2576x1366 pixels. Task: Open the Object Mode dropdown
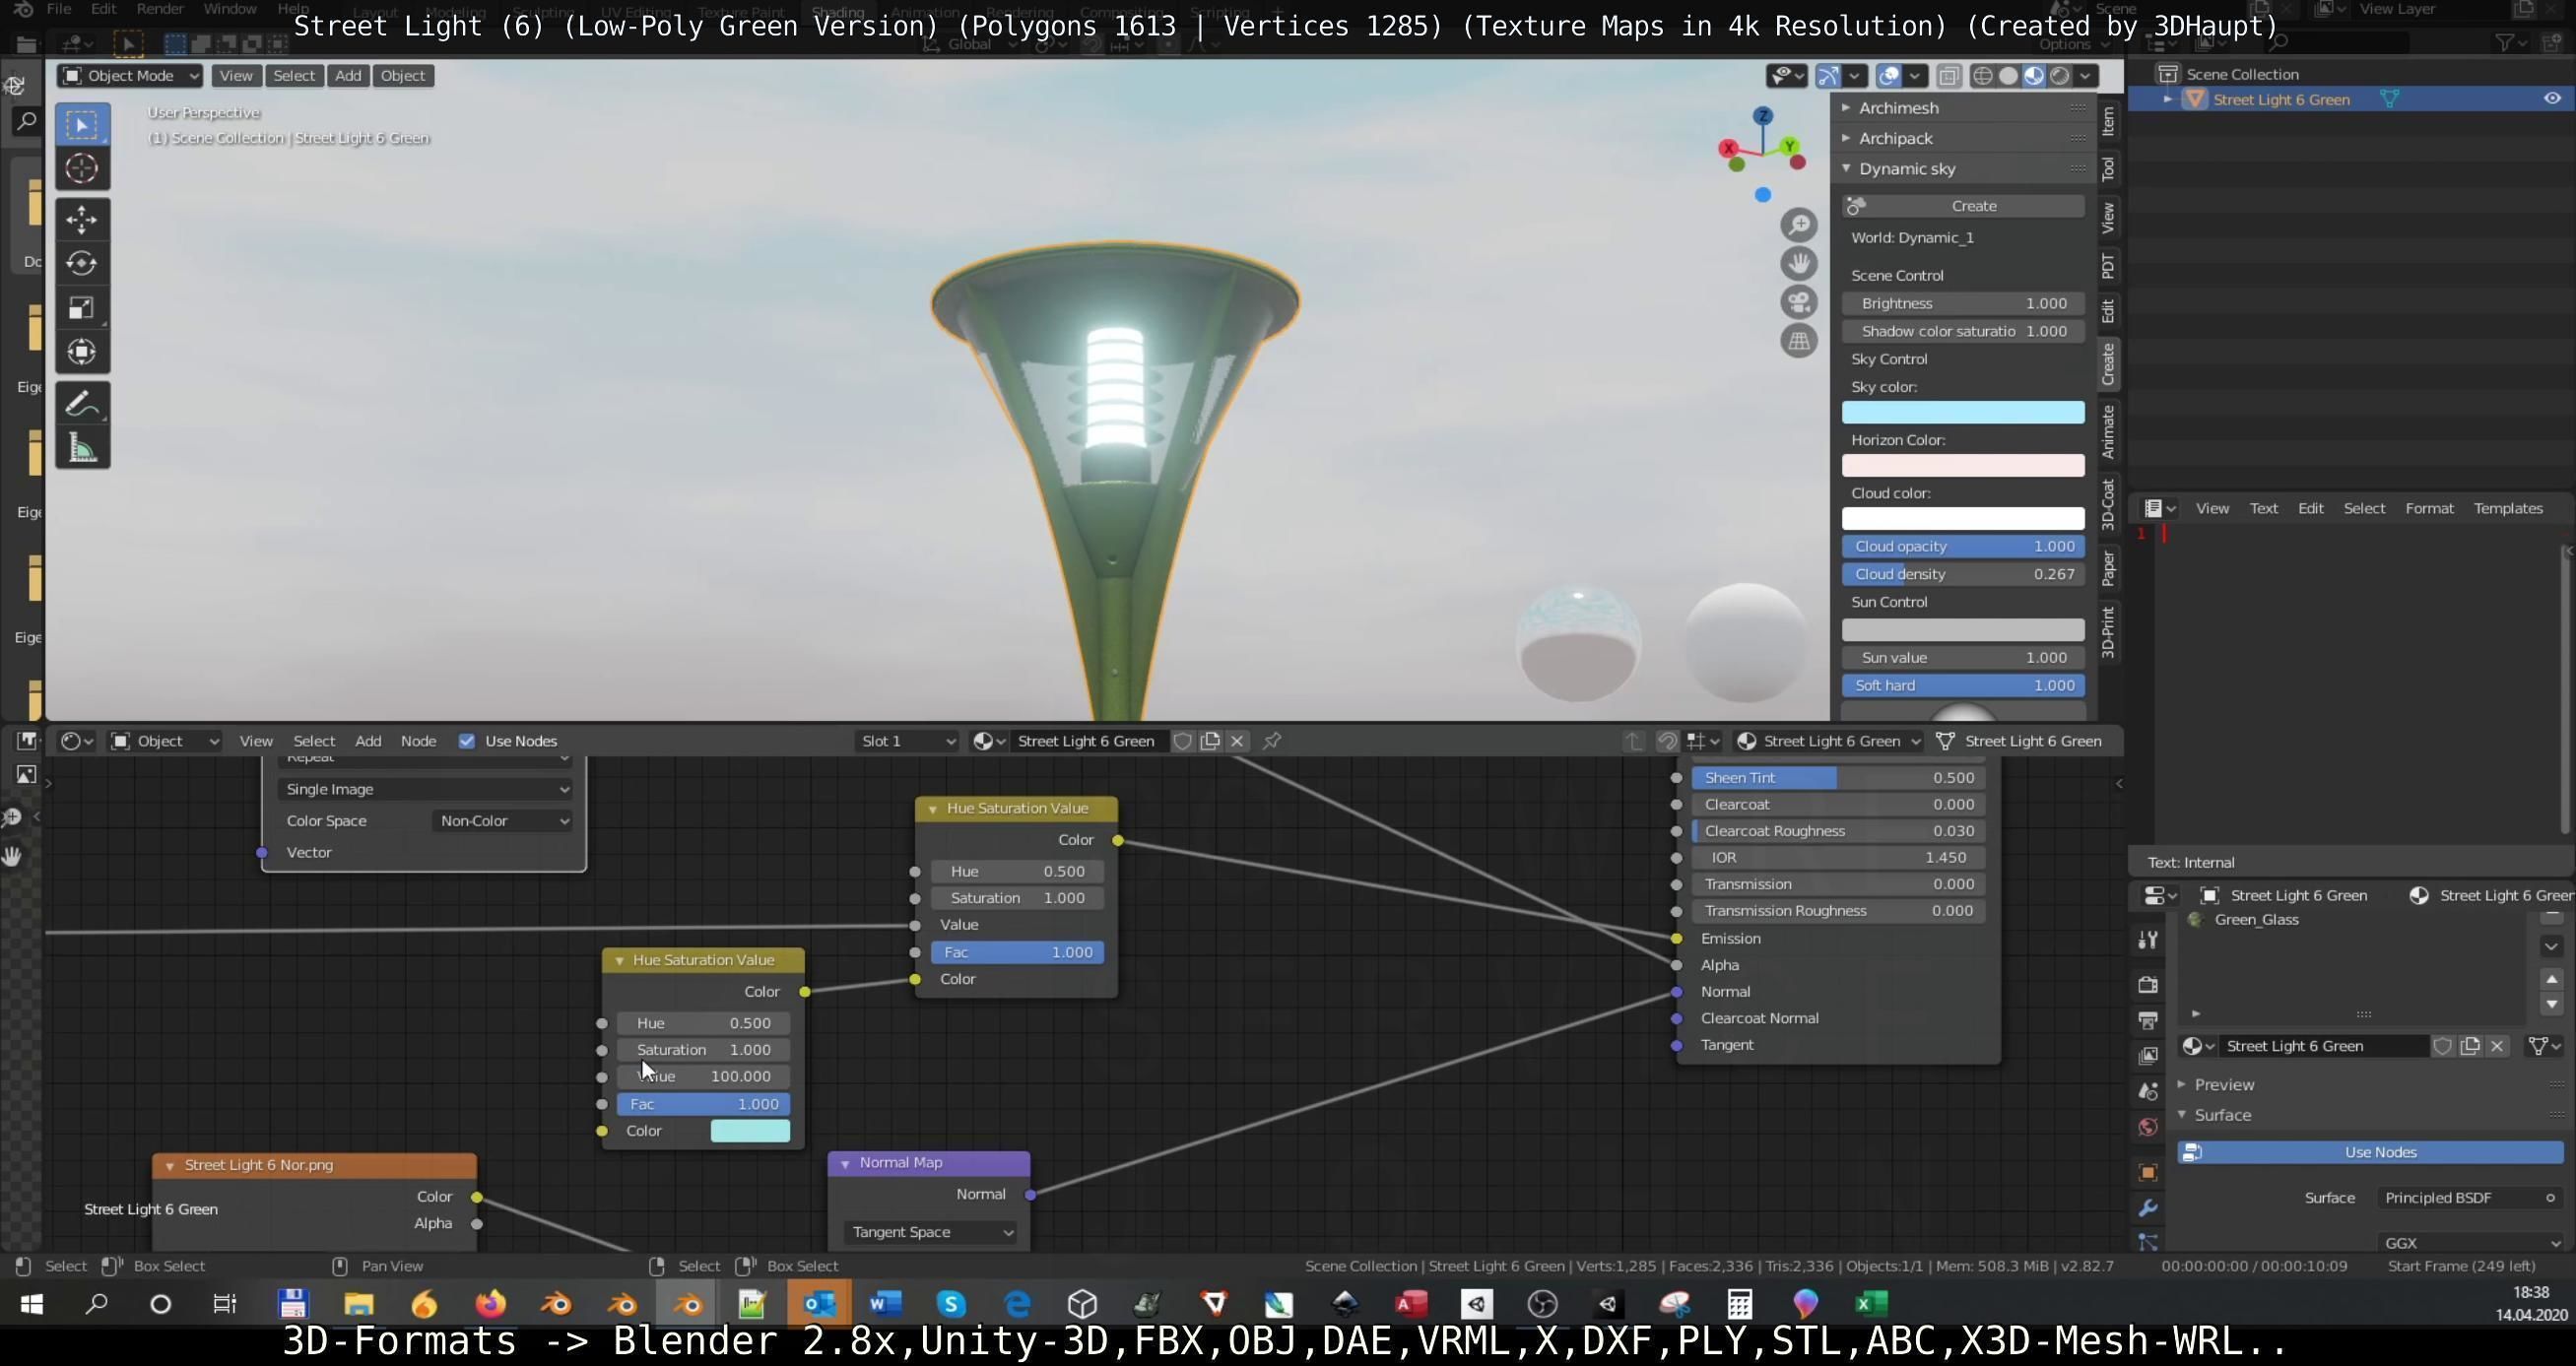click(130, 76)
